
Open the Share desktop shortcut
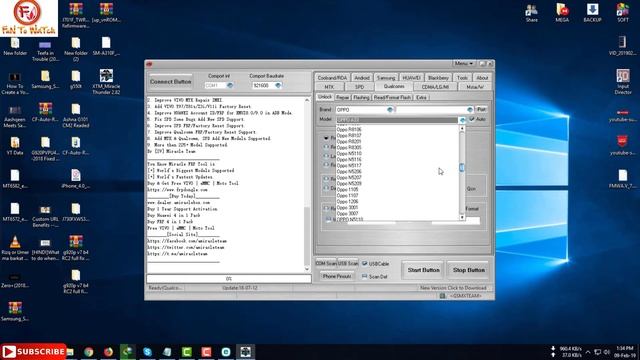pyautogui.click(x=531, y=13)
